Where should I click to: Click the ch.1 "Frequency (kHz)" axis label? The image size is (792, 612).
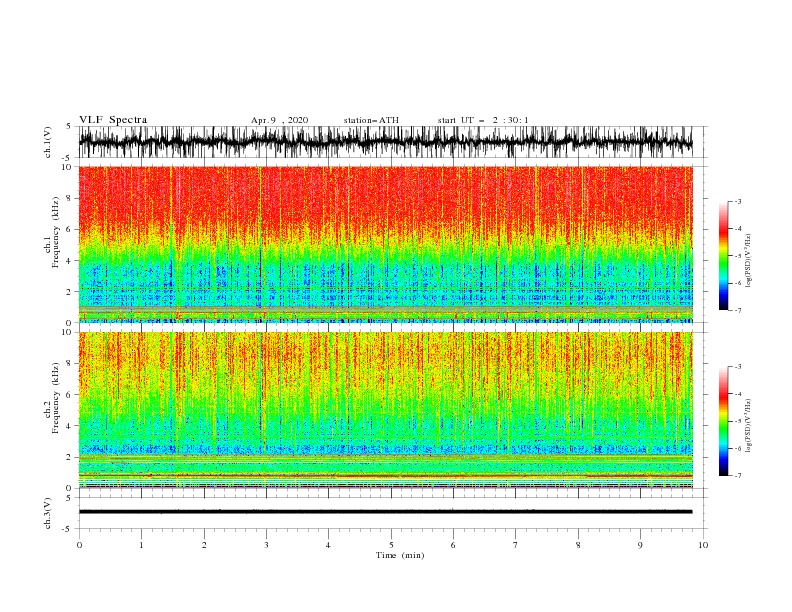(x=56, y=232)
